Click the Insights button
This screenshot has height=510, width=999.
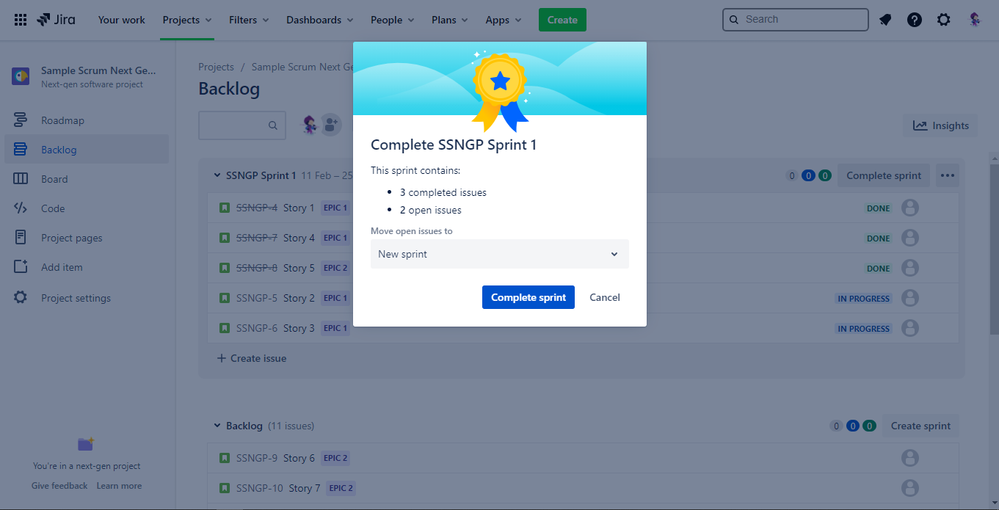tap(940, 126)
